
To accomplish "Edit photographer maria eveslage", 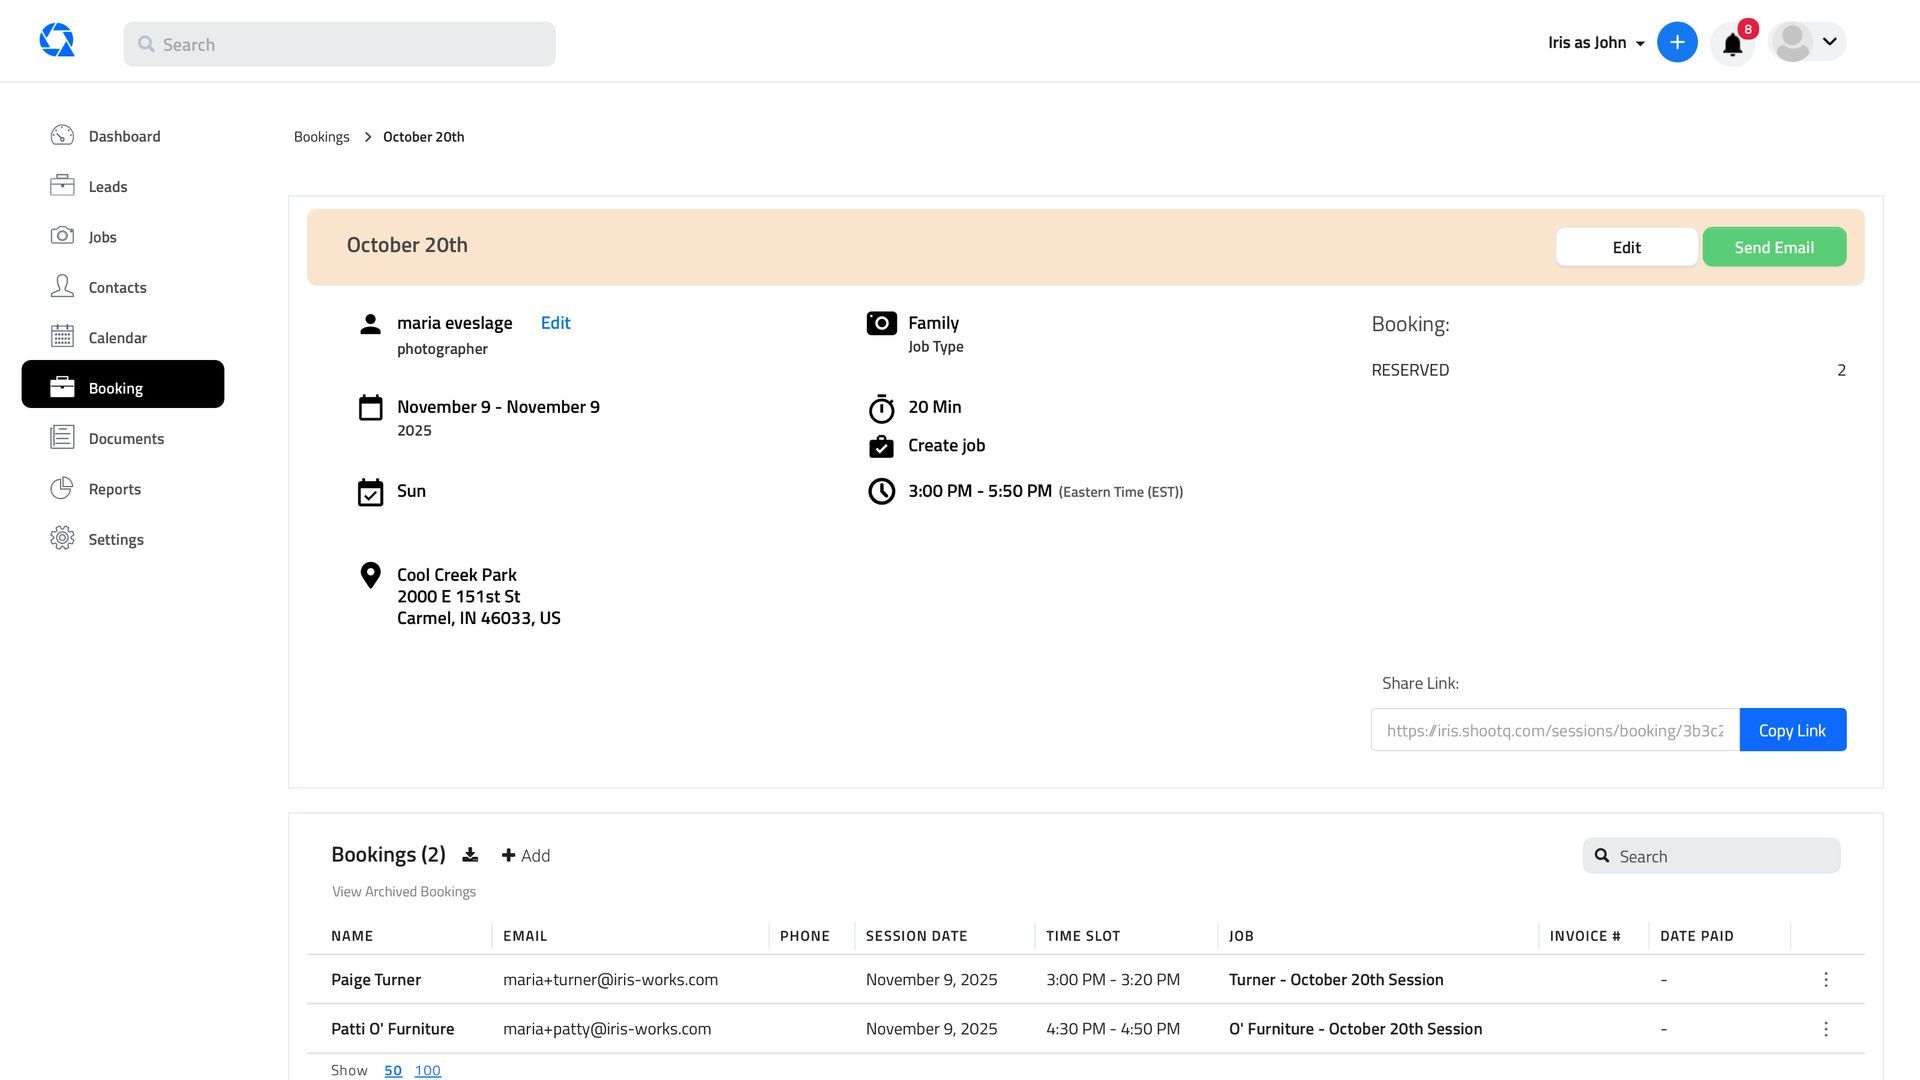I will pos(555,323).
